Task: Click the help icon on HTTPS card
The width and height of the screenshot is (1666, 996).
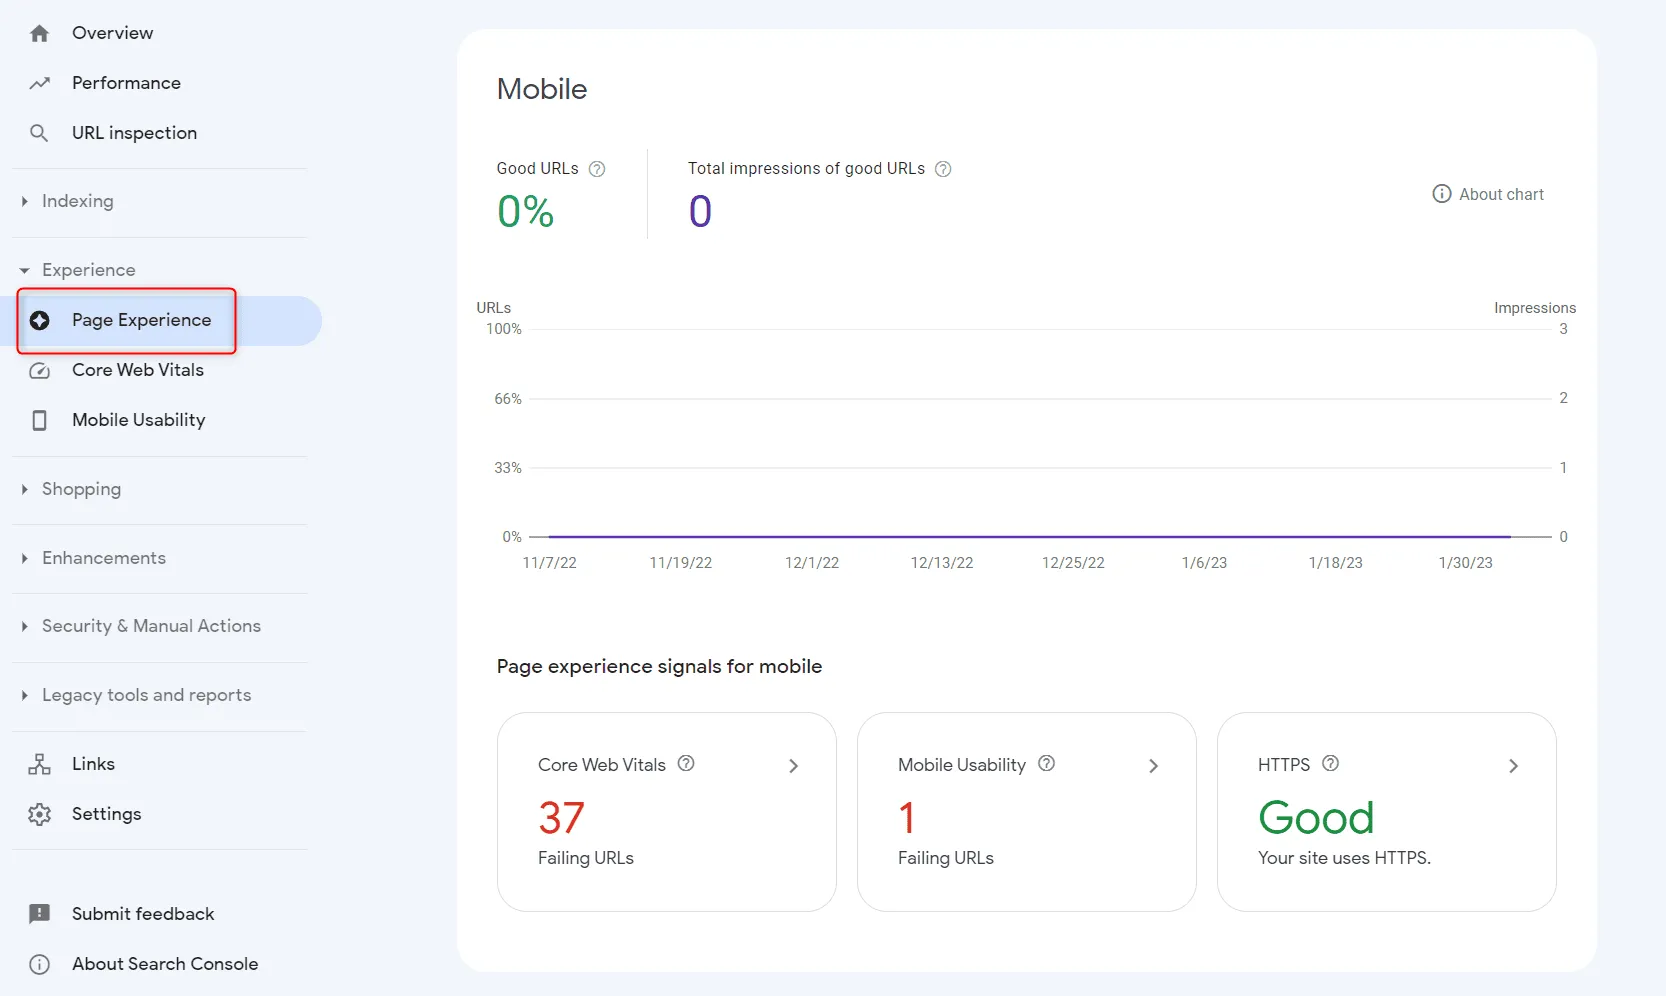Action: click(x=1330, y=763)
